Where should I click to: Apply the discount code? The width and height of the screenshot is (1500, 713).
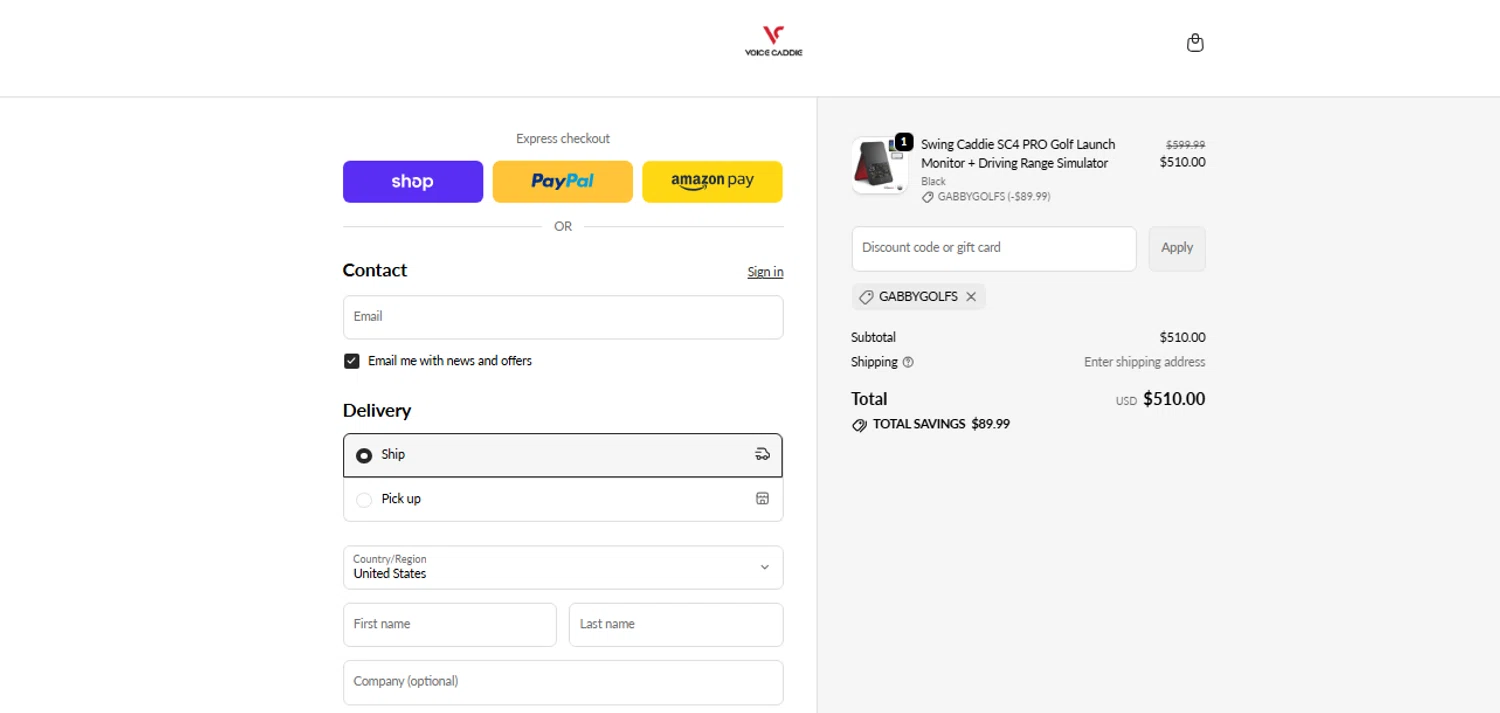tap(1177, 248)
